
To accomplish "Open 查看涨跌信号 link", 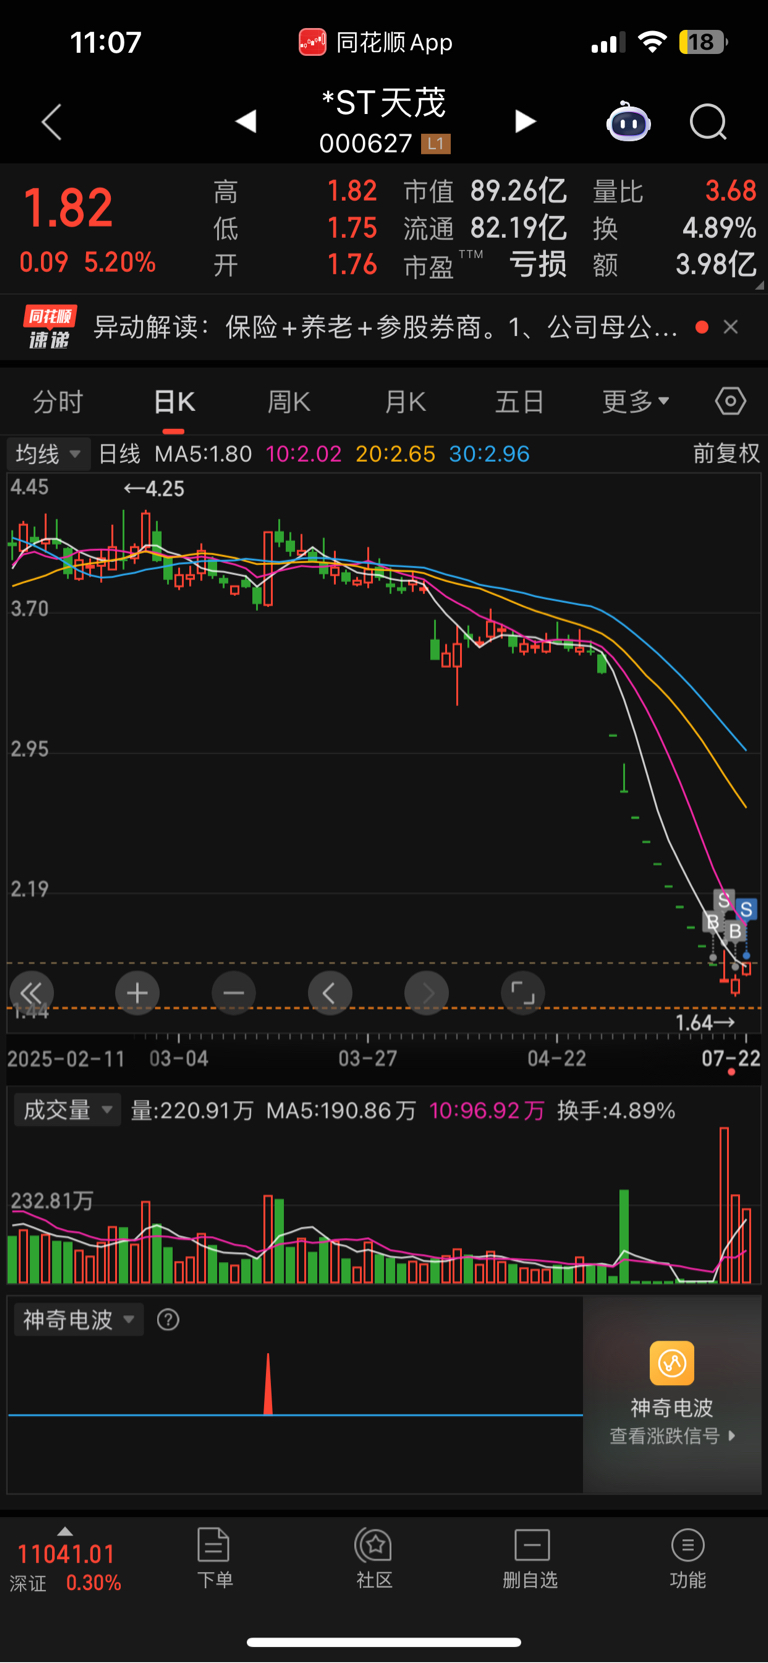I will [672, 1436].
